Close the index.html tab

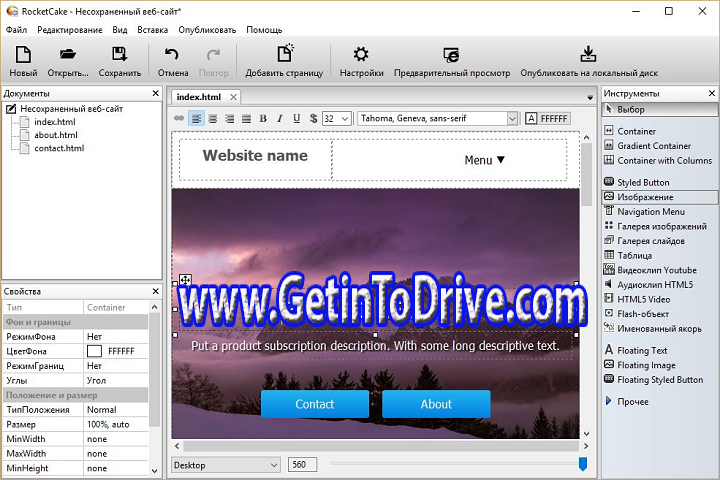pos(233,97)
